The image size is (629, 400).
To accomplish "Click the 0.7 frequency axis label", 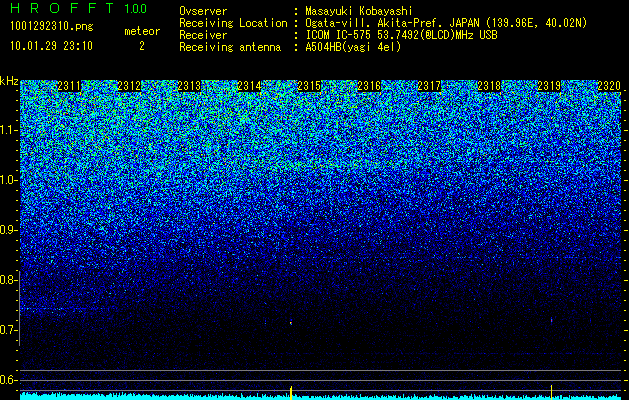I will (7, 330).
